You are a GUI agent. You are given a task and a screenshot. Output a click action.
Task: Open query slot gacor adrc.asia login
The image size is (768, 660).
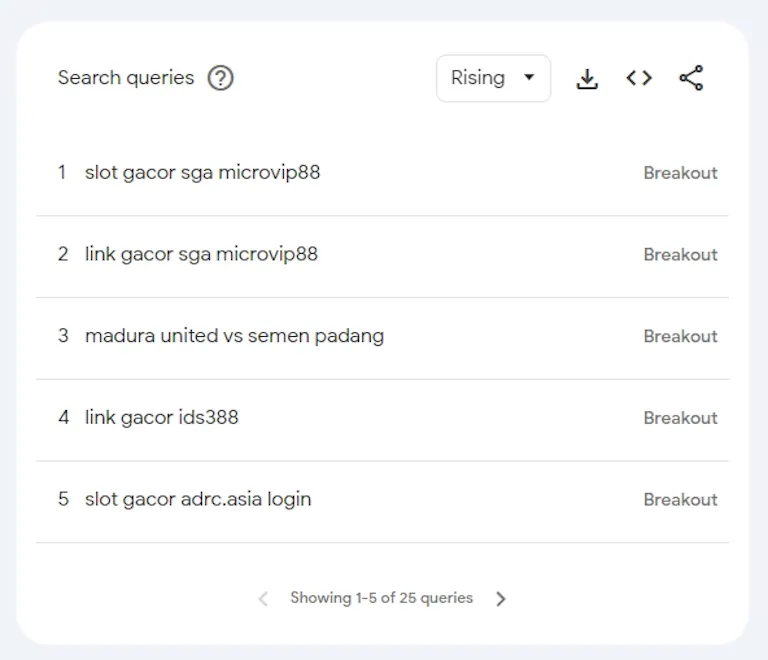(198, 499)
